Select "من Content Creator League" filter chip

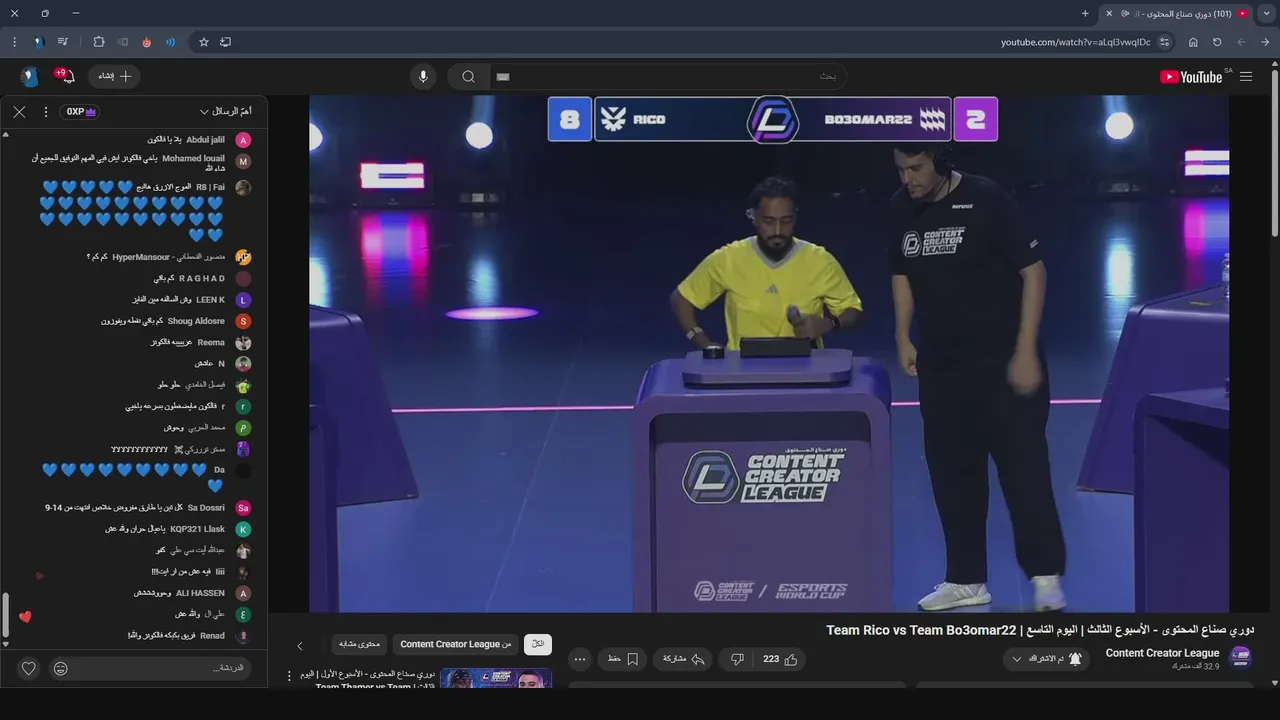(x=456, y=644)
